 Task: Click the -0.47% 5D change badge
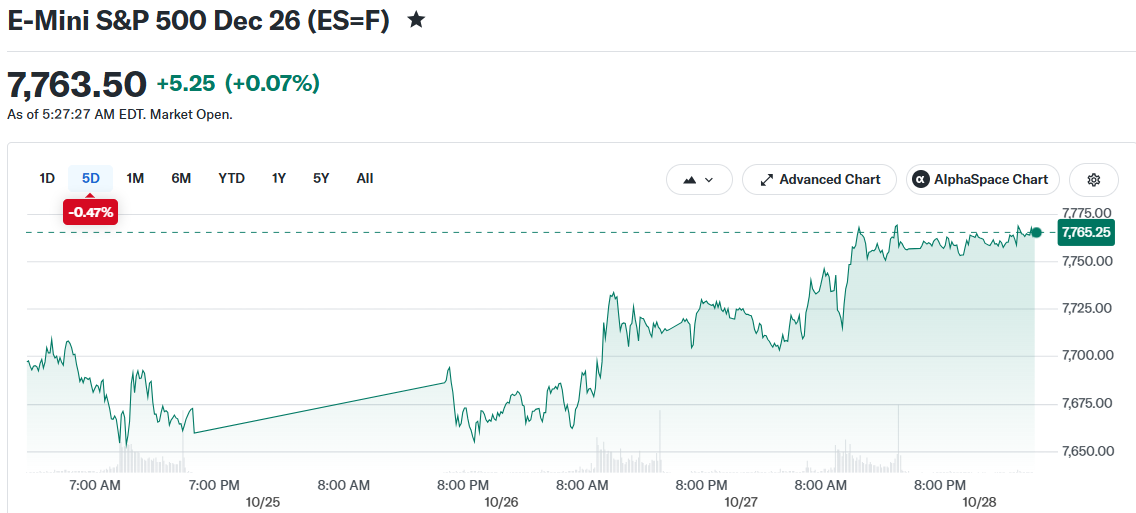click(91, 212)
